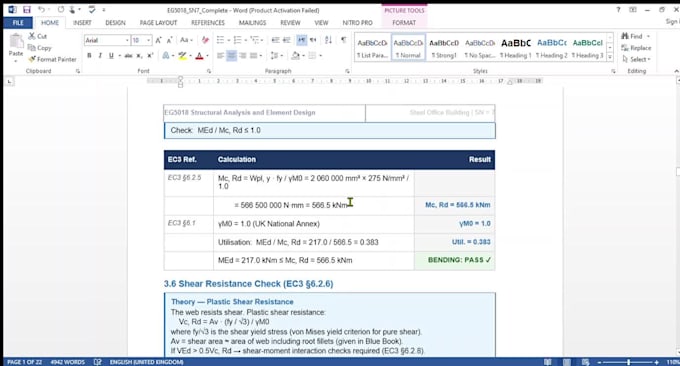Click the ruler tab selector
Image resolution: width=680 pixels, height=366 pixels.
tap(10, 81)
